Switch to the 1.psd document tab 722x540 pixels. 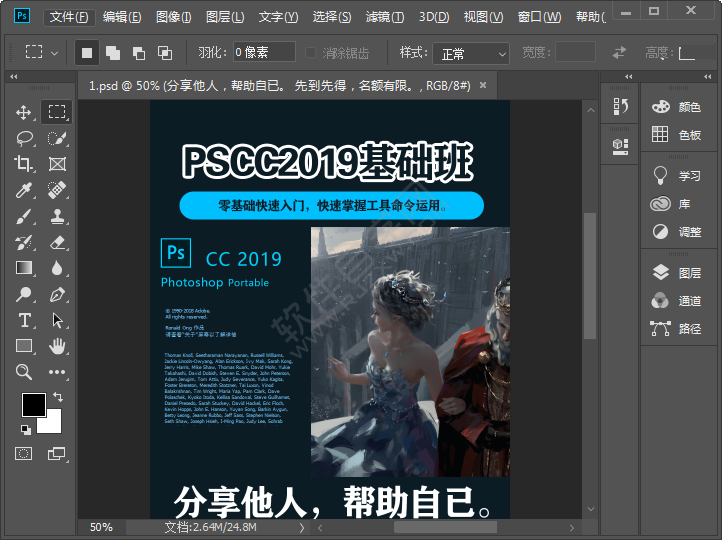(279, 86)
